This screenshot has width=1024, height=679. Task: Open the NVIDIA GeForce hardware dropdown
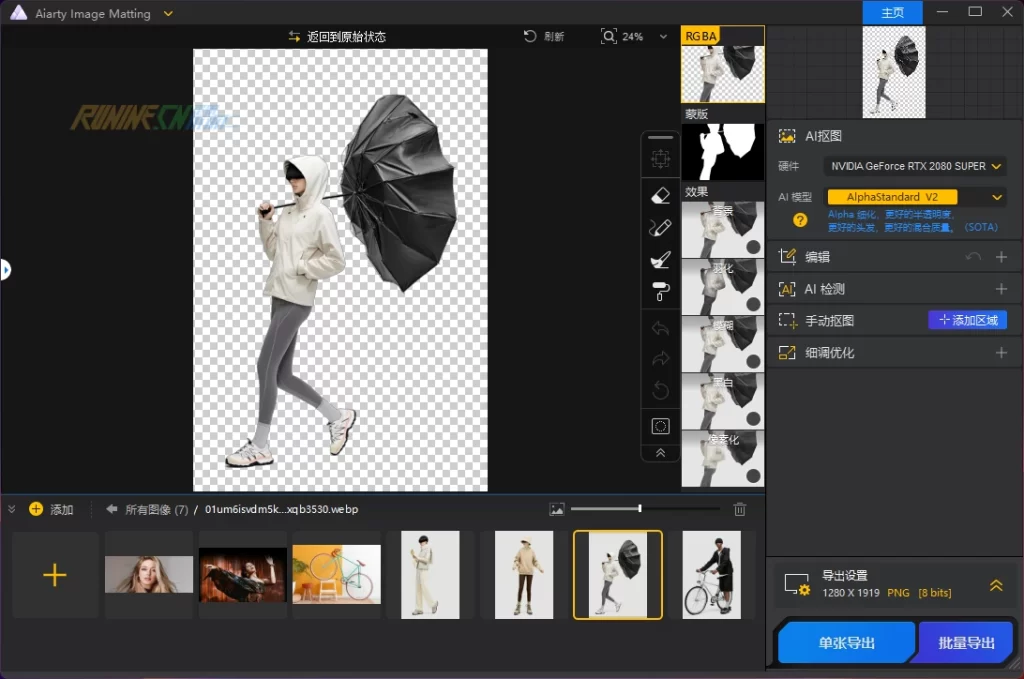click(915, 166)
